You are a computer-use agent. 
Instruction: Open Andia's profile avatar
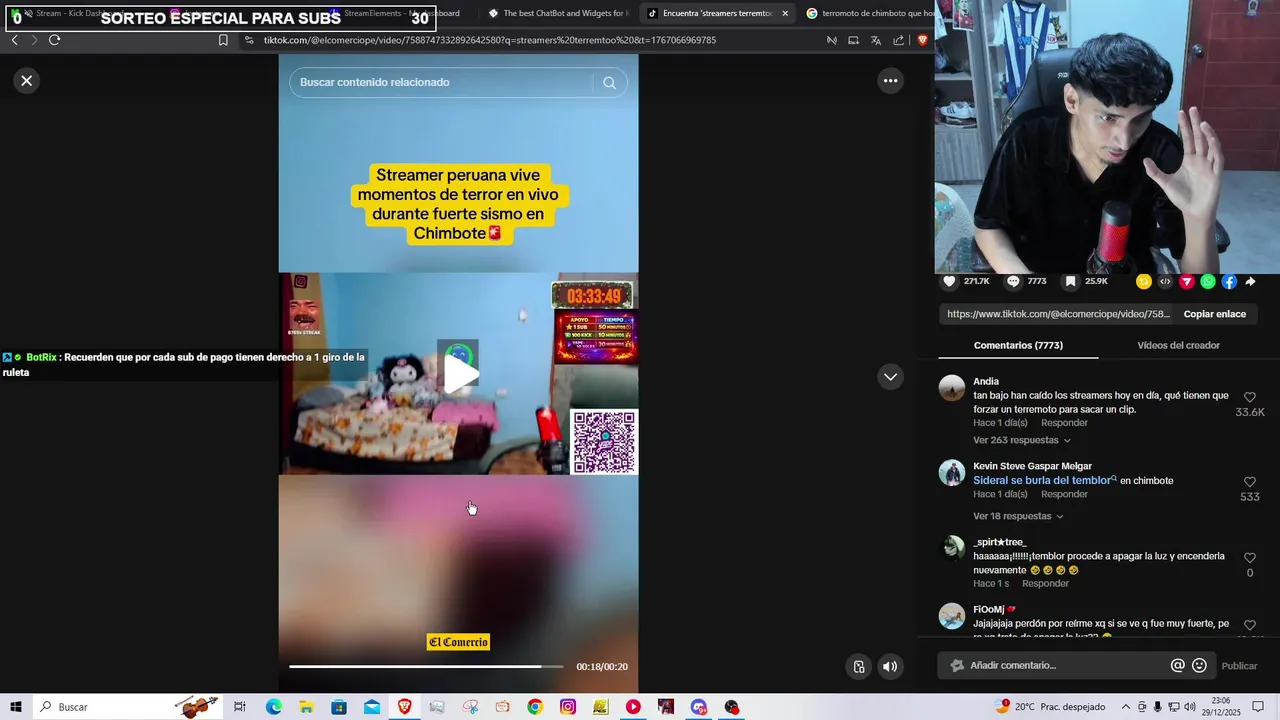(x=952, y=388)
